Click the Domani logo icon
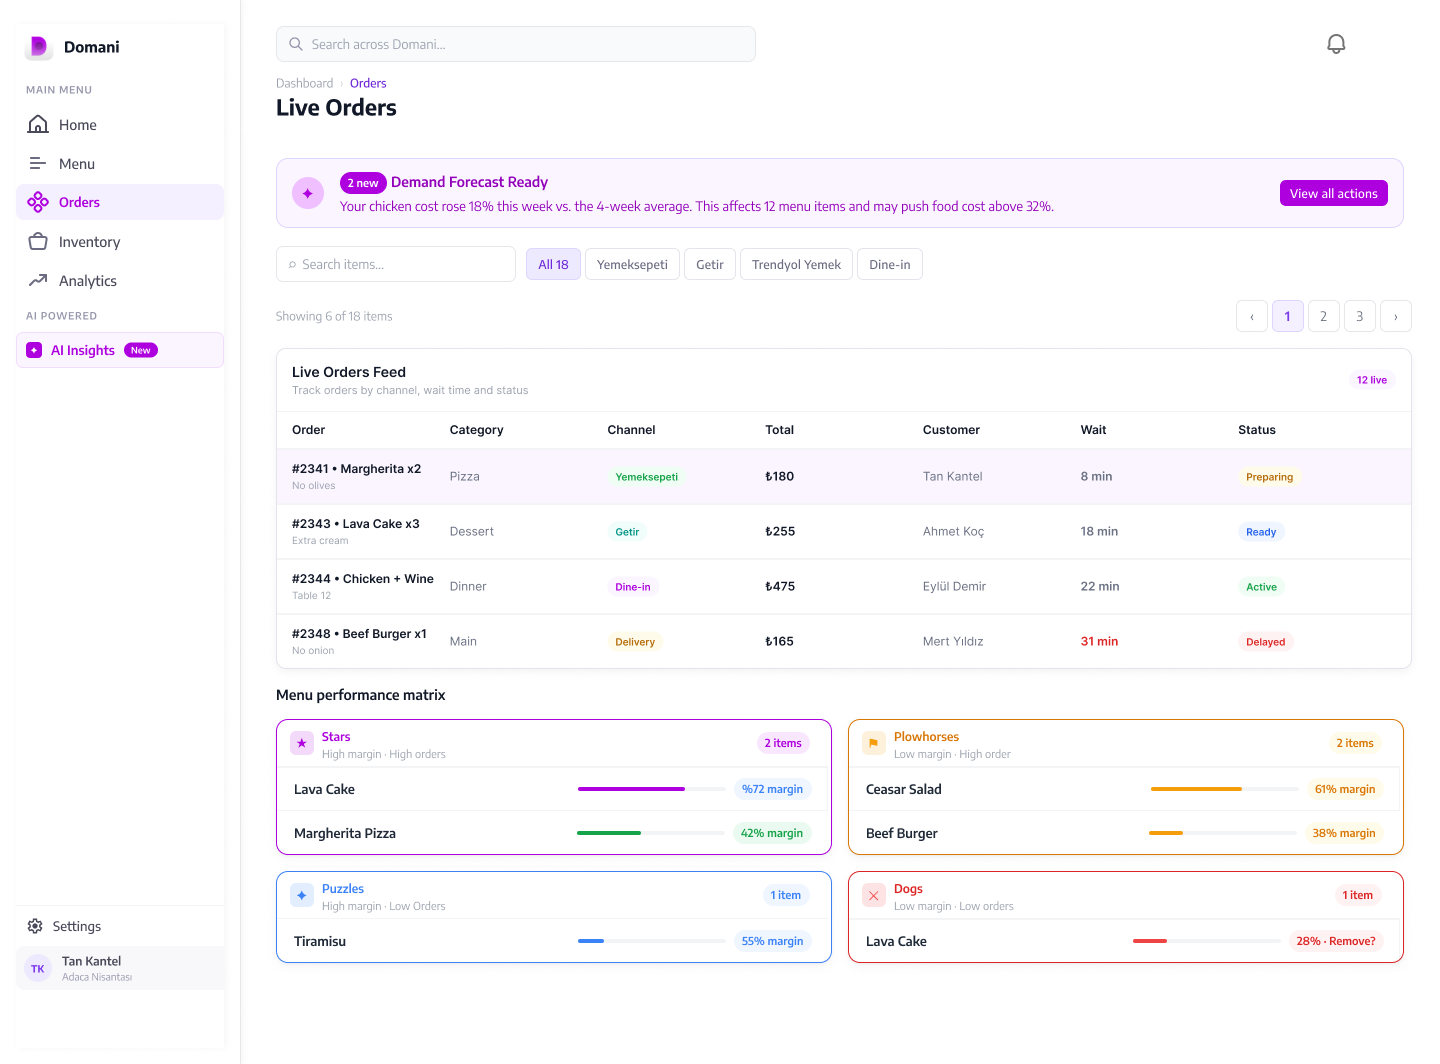The width and height of the screenshot is (1440, 1064). [39, 46]
